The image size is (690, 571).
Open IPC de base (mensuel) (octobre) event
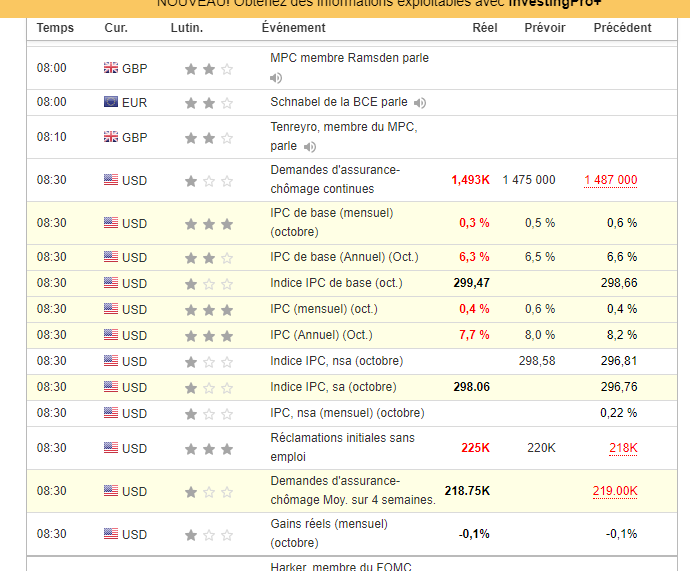(x=331, y=222)
